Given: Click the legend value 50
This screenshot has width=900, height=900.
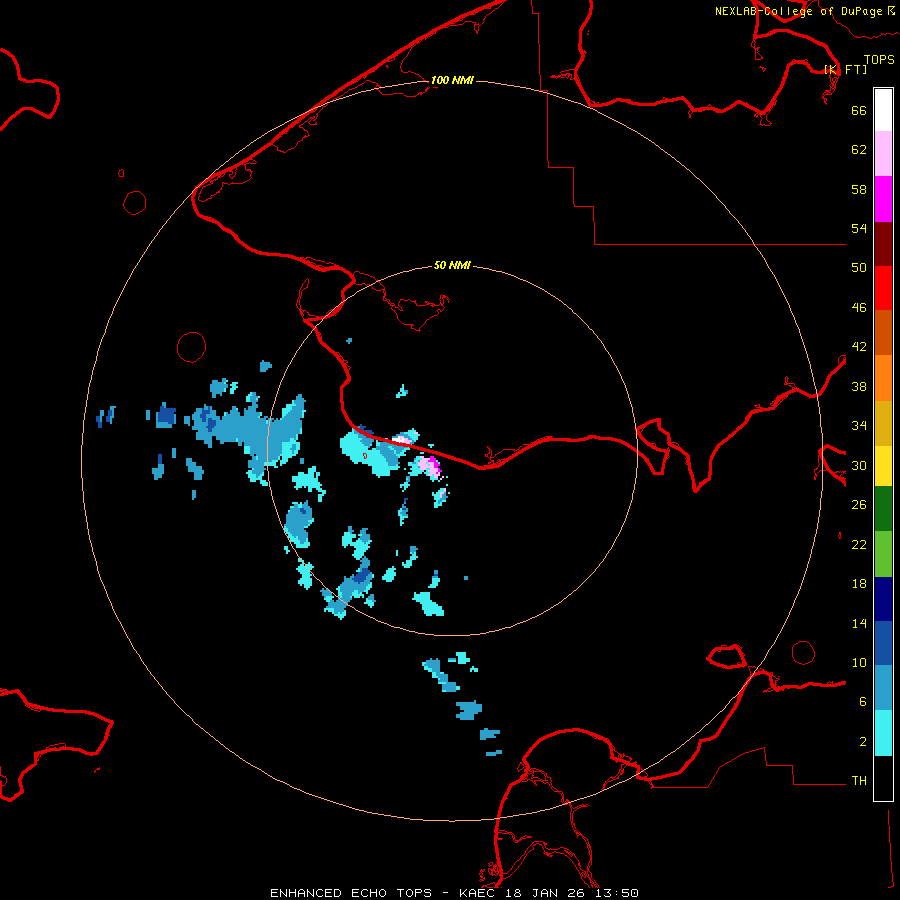Looking at the screenshot, I should (x=859, y=267).
